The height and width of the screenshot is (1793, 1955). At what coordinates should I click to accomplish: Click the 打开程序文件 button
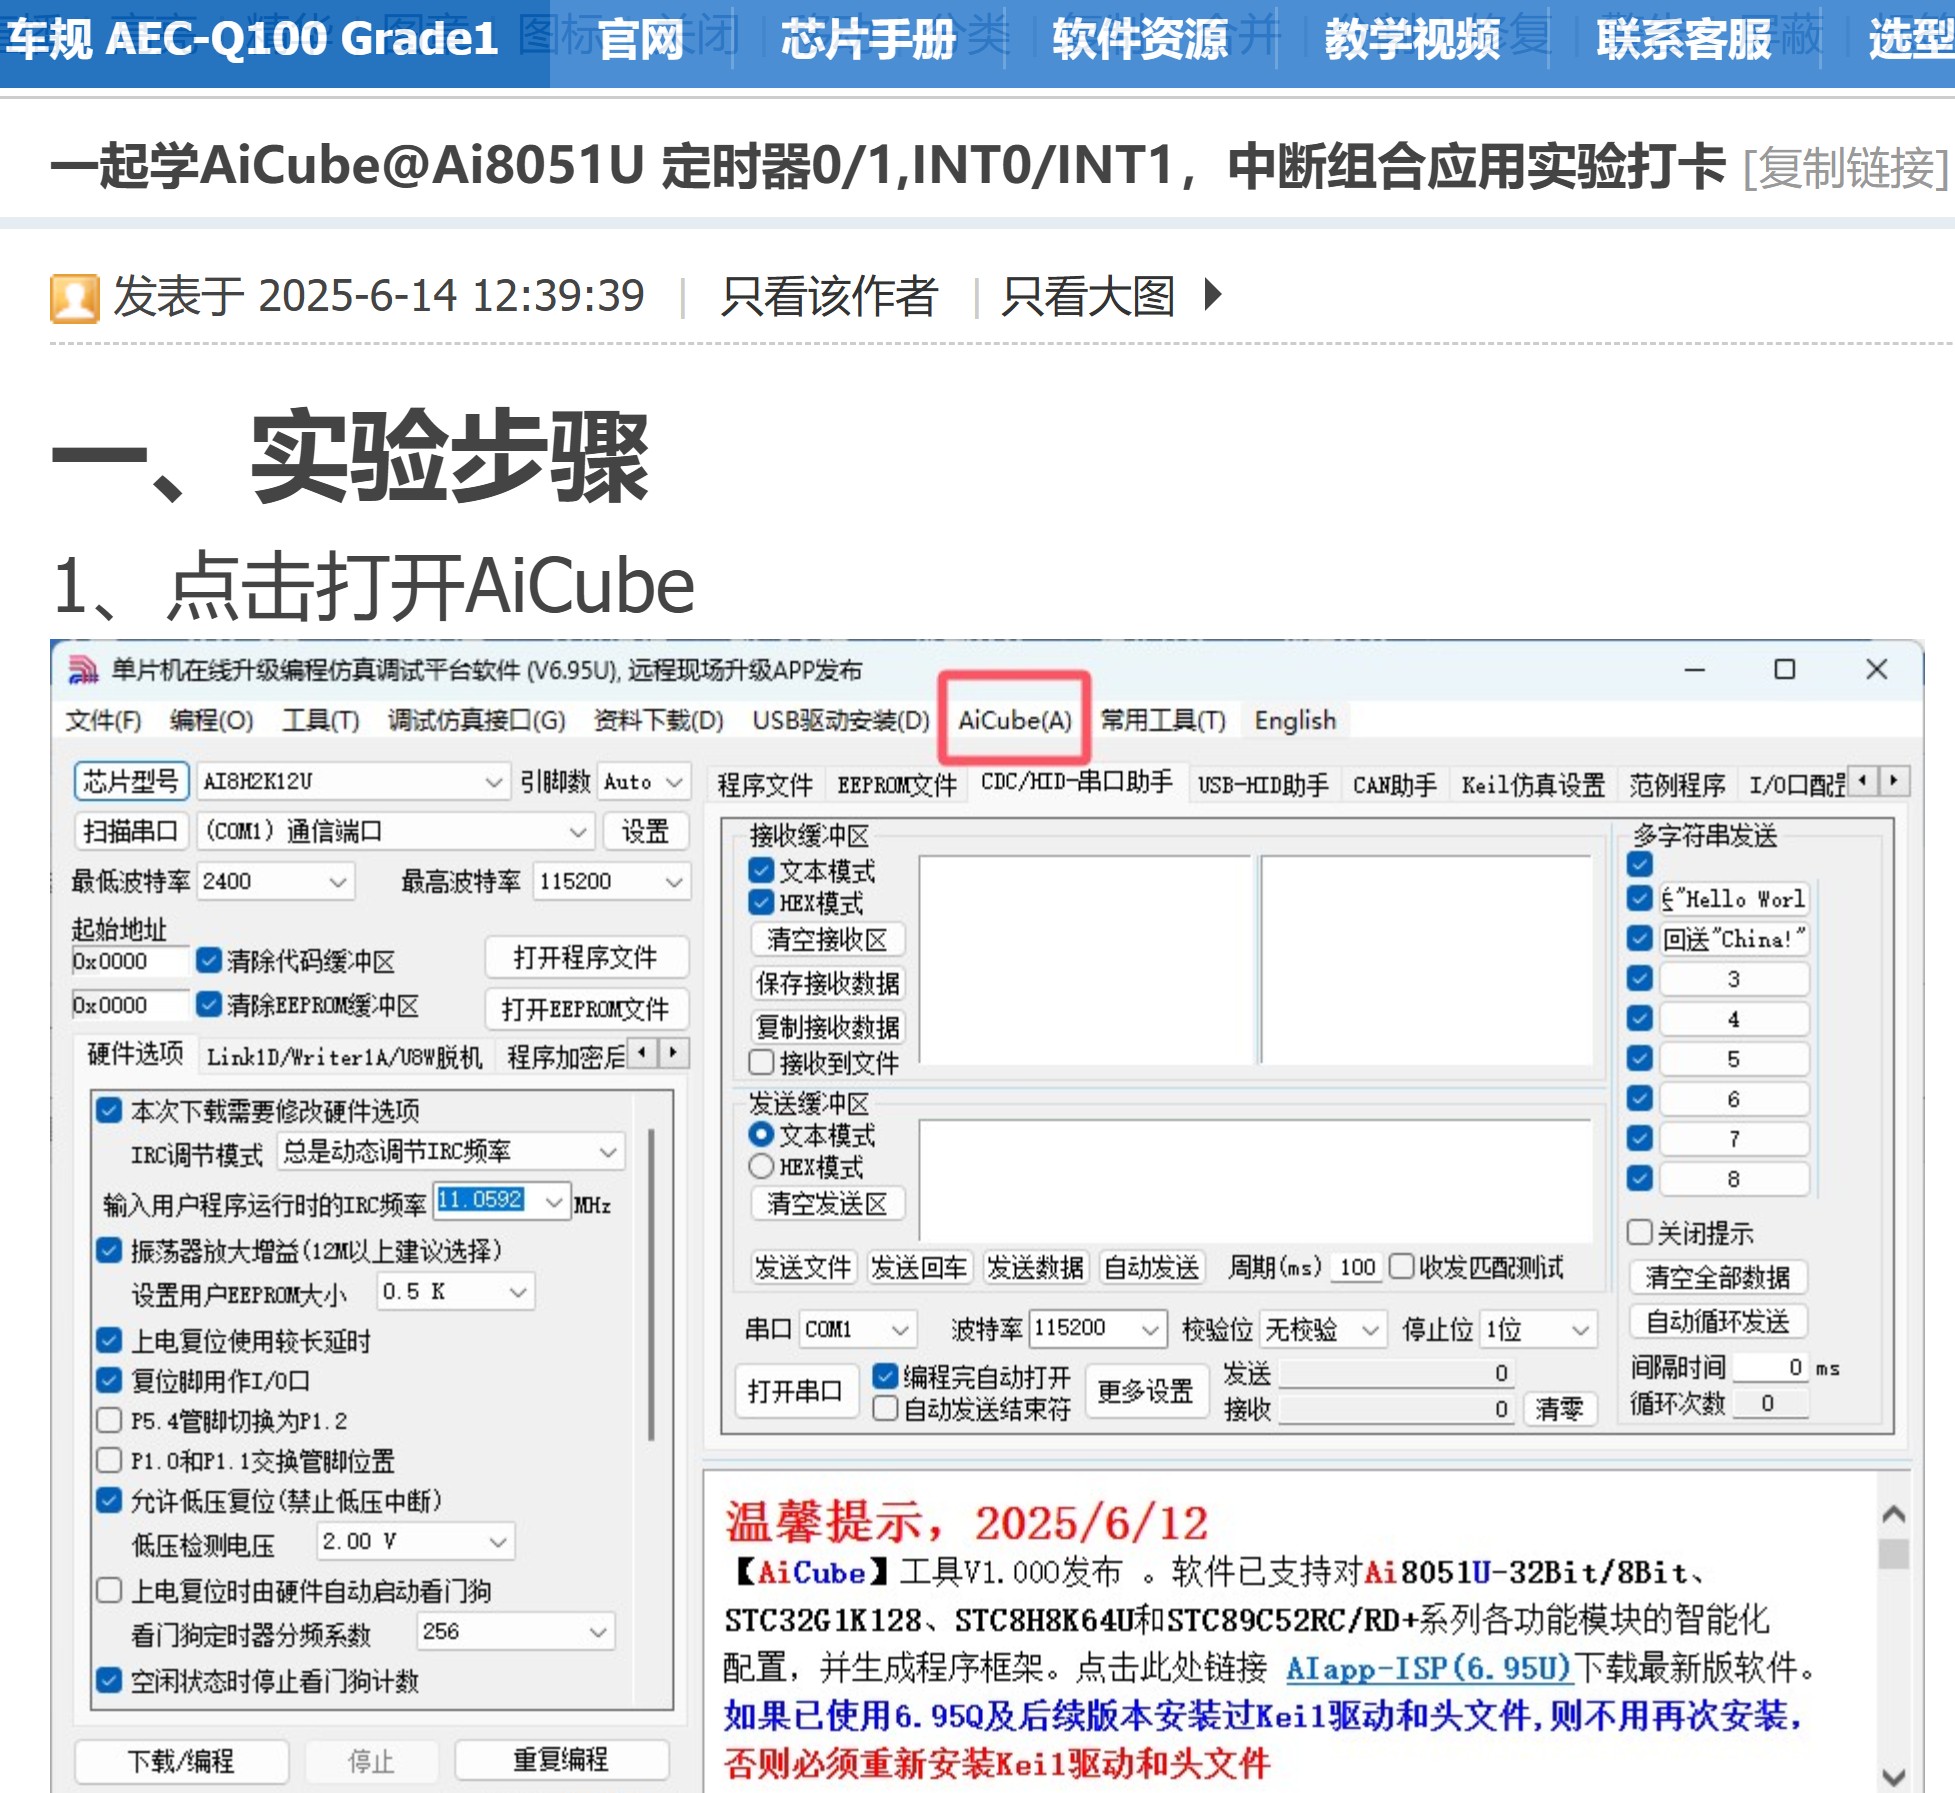click(586, 958)
